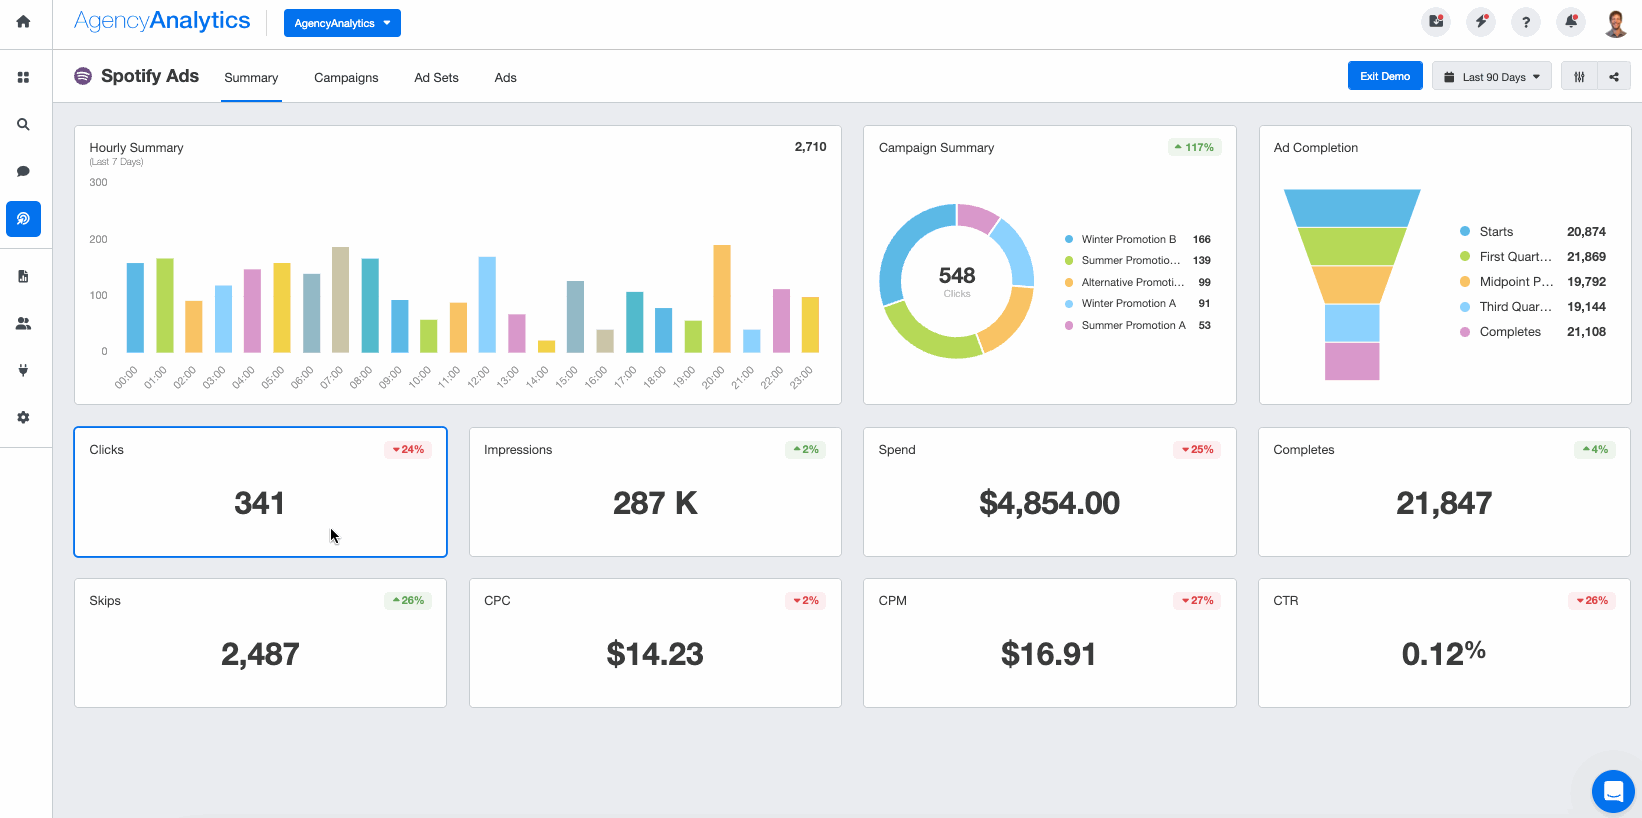Click the AgencyAnalytics logo

(x=162, y=21)
